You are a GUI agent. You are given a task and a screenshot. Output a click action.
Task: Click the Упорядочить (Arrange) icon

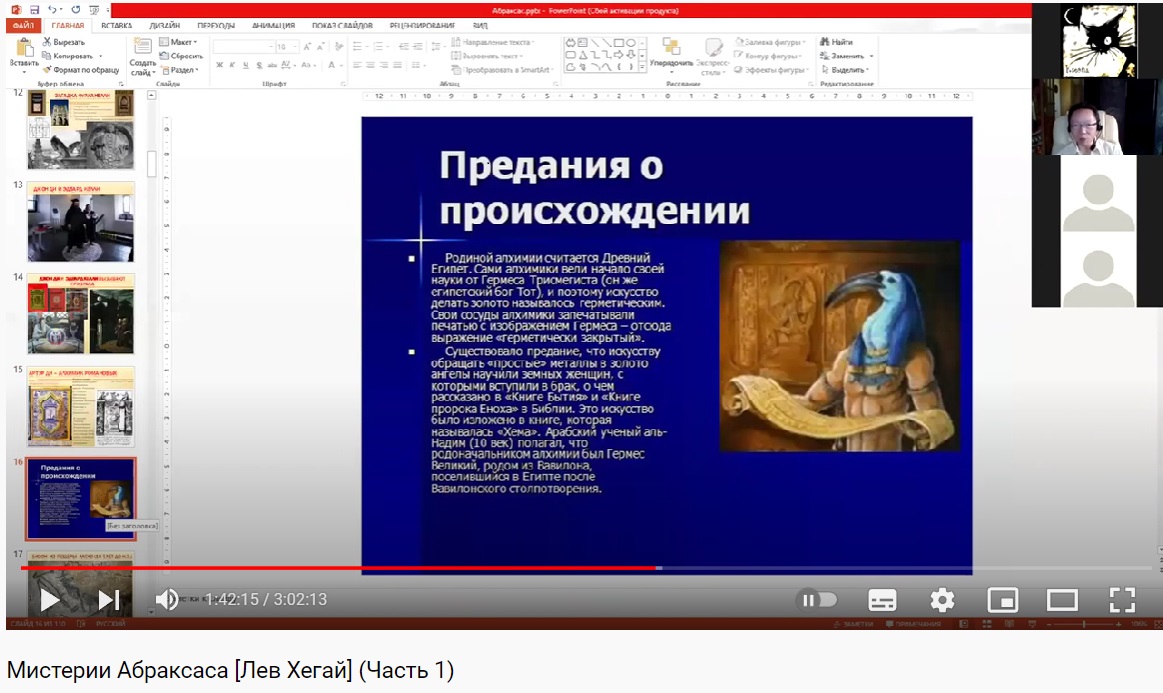click(671, 47)
